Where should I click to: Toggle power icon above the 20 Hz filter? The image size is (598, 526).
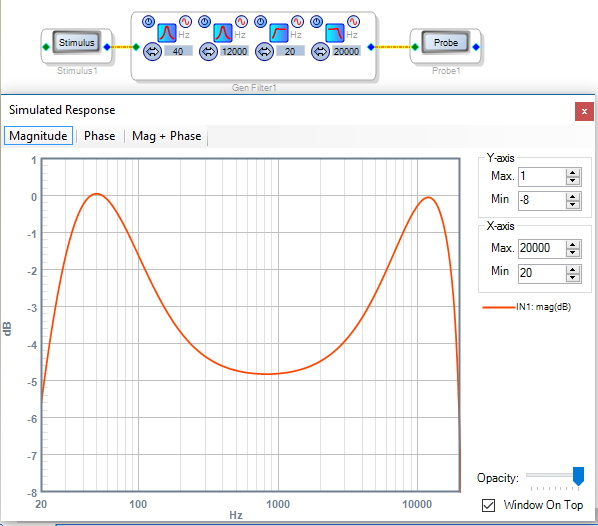pos(260,21)
